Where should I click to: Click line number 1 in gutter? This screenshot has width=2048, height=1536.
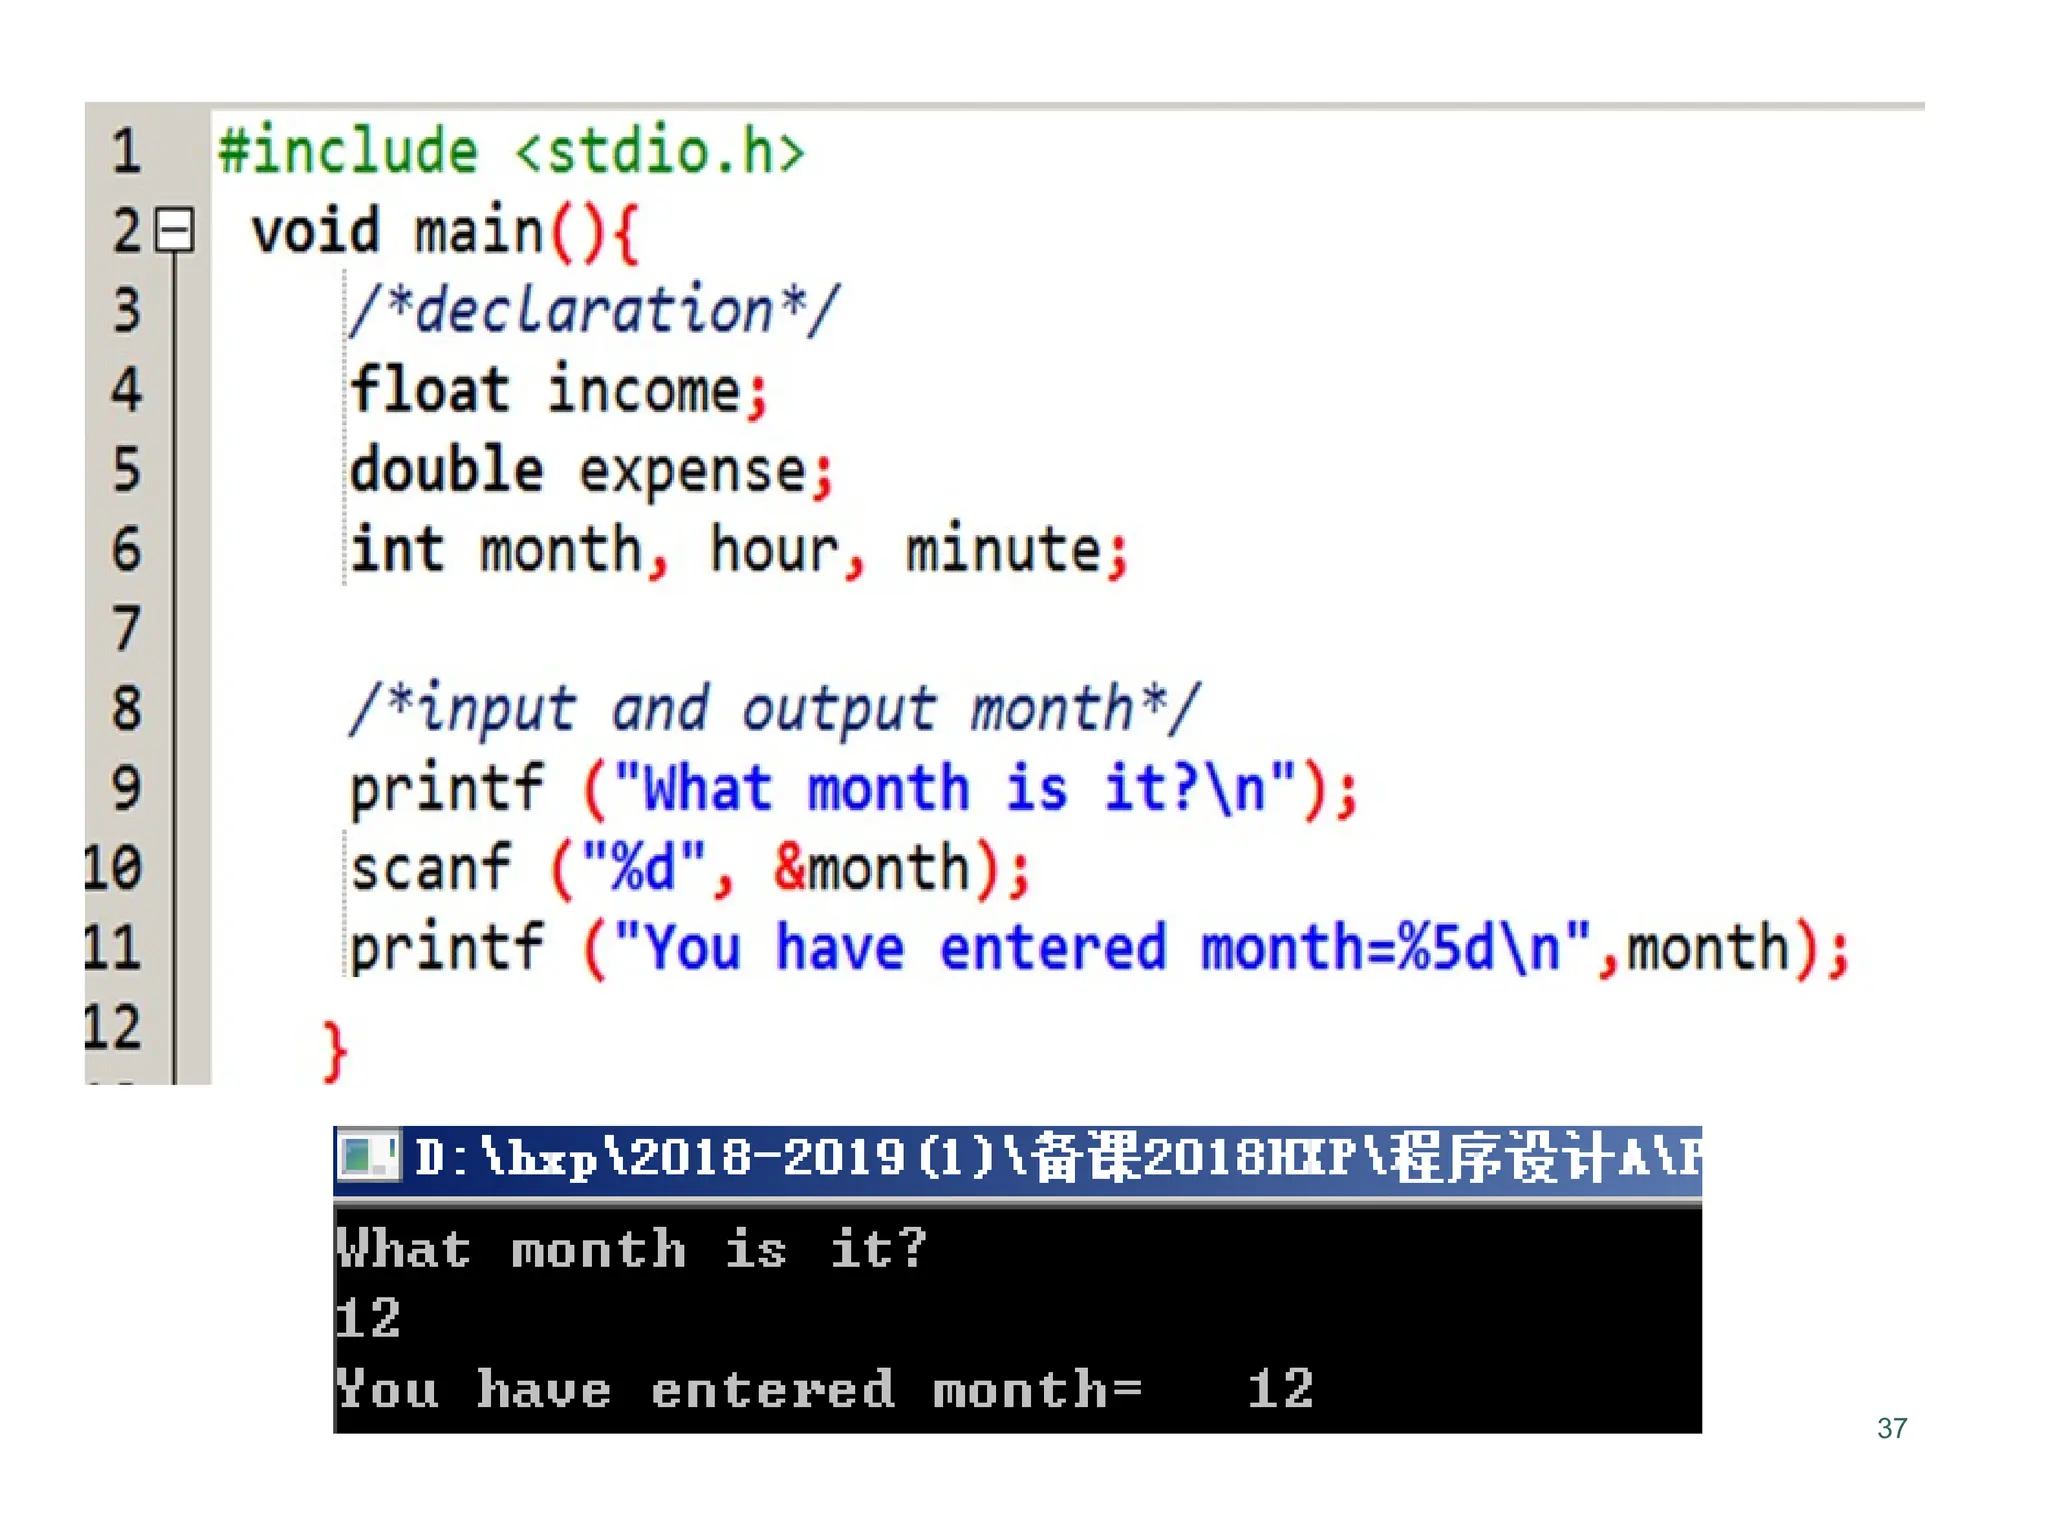(x=126, y=151)
